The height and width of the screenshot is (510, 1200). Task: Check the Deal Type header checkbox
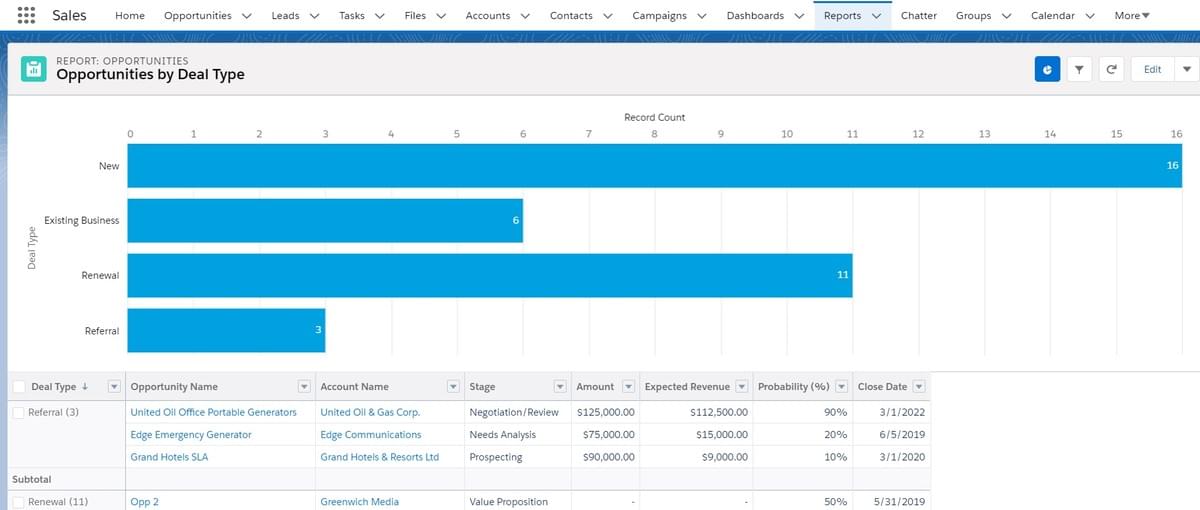(19, 387)
